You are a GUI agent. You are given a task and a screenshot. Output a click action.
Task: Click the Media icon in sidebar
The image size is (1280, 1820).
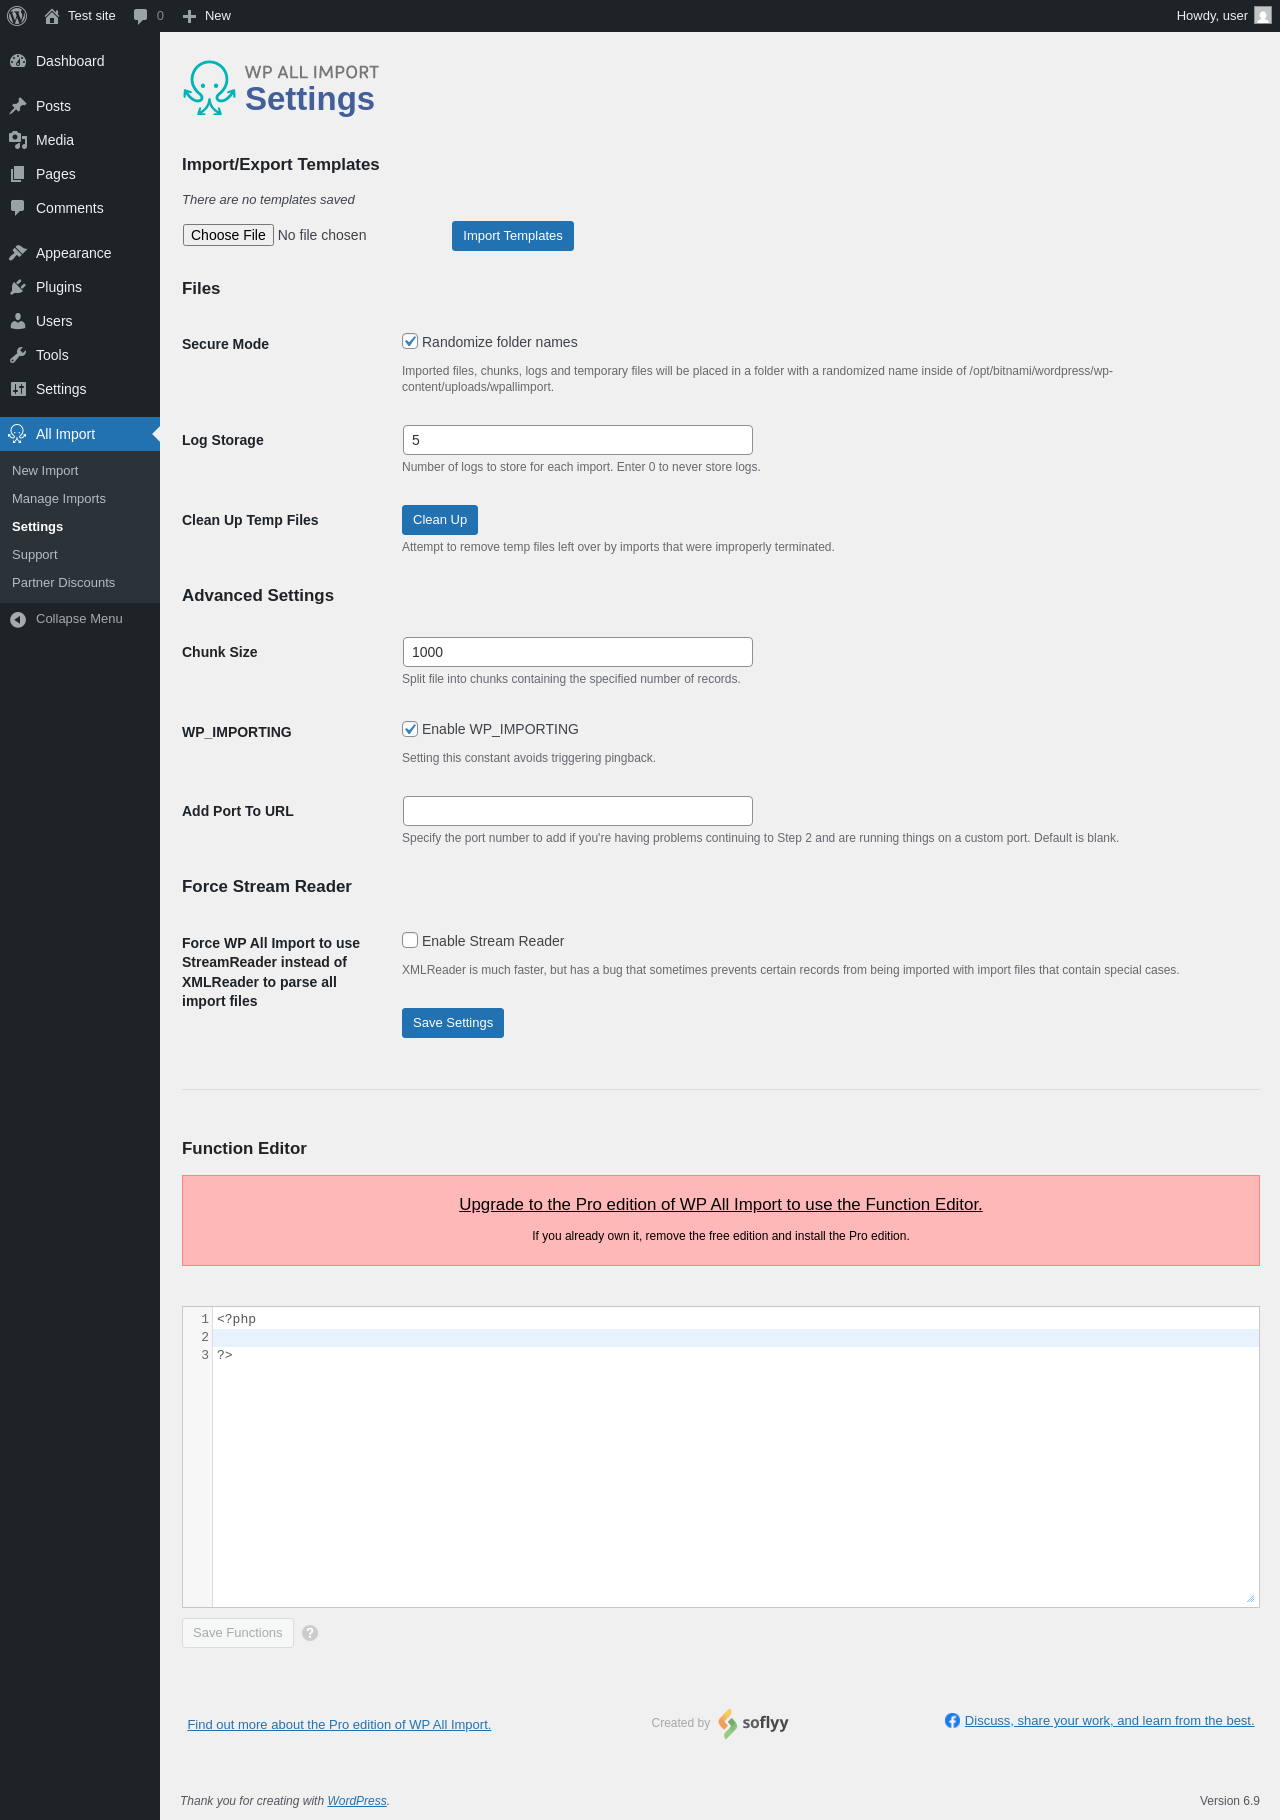(18, 140)
